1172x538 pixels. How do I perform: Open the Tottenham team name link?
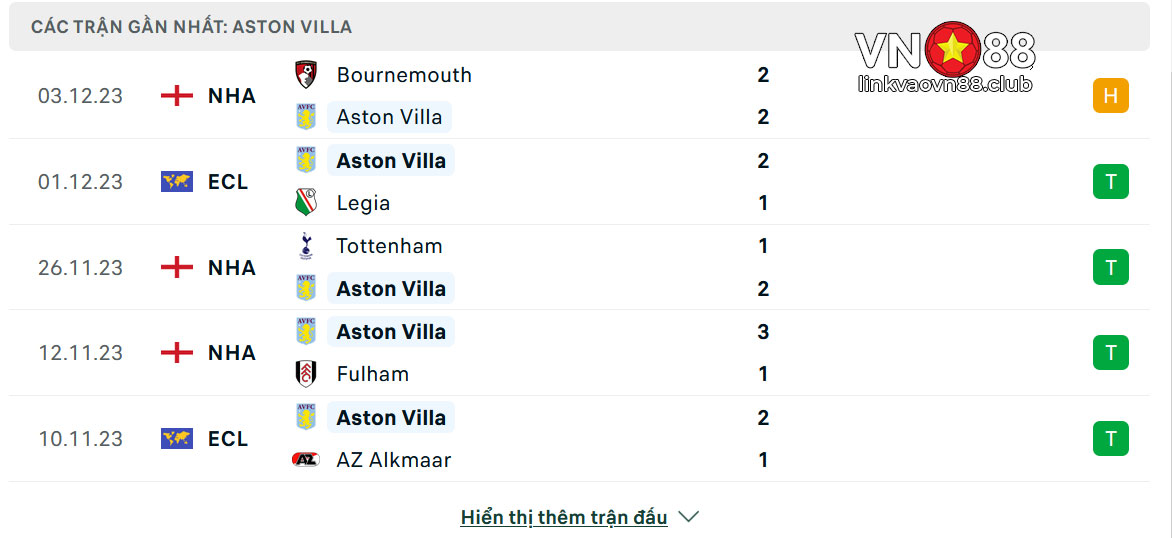(x=389, y=246)
